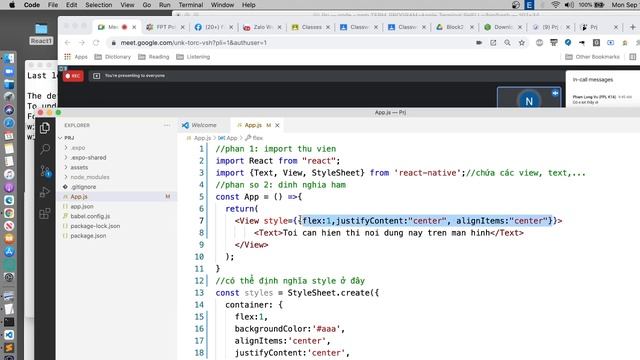Screen dimensions: 640x360
Task: Reload the Google Meet page
Action: pyautogui.click(x=96, y=42)
